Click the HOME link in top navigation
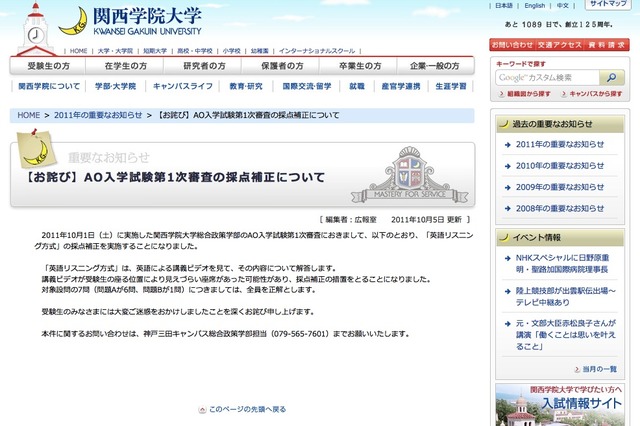 point(78,51)
